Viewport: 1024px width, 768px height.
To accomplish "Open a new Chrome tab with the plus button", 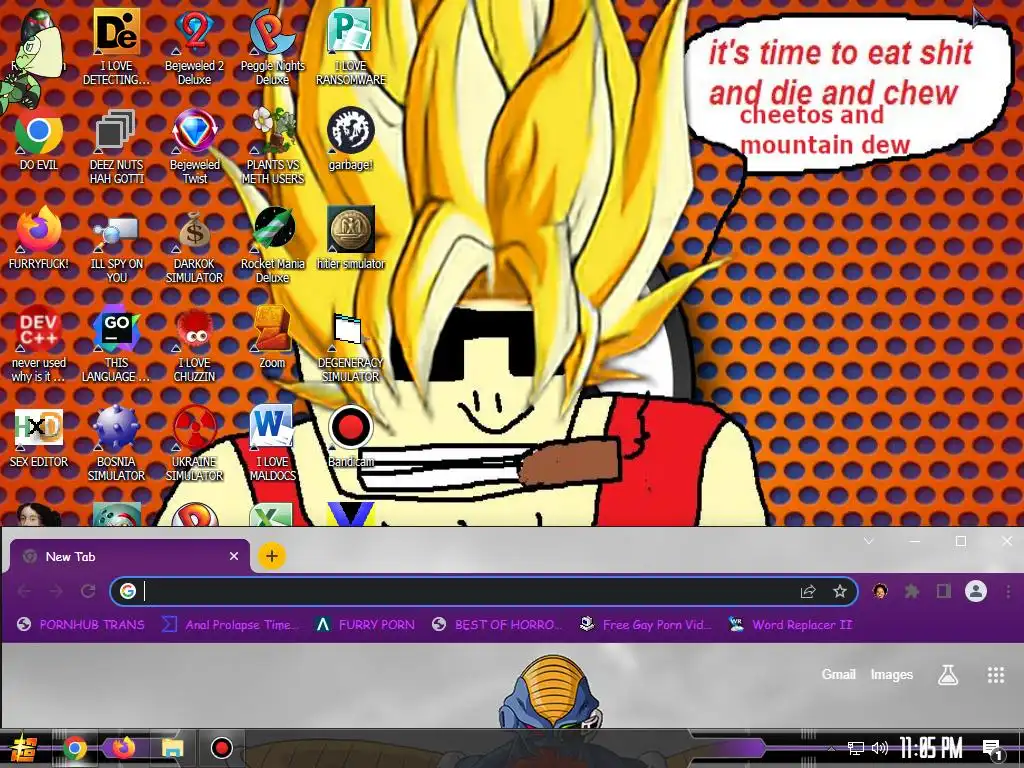I will point(272,556).
